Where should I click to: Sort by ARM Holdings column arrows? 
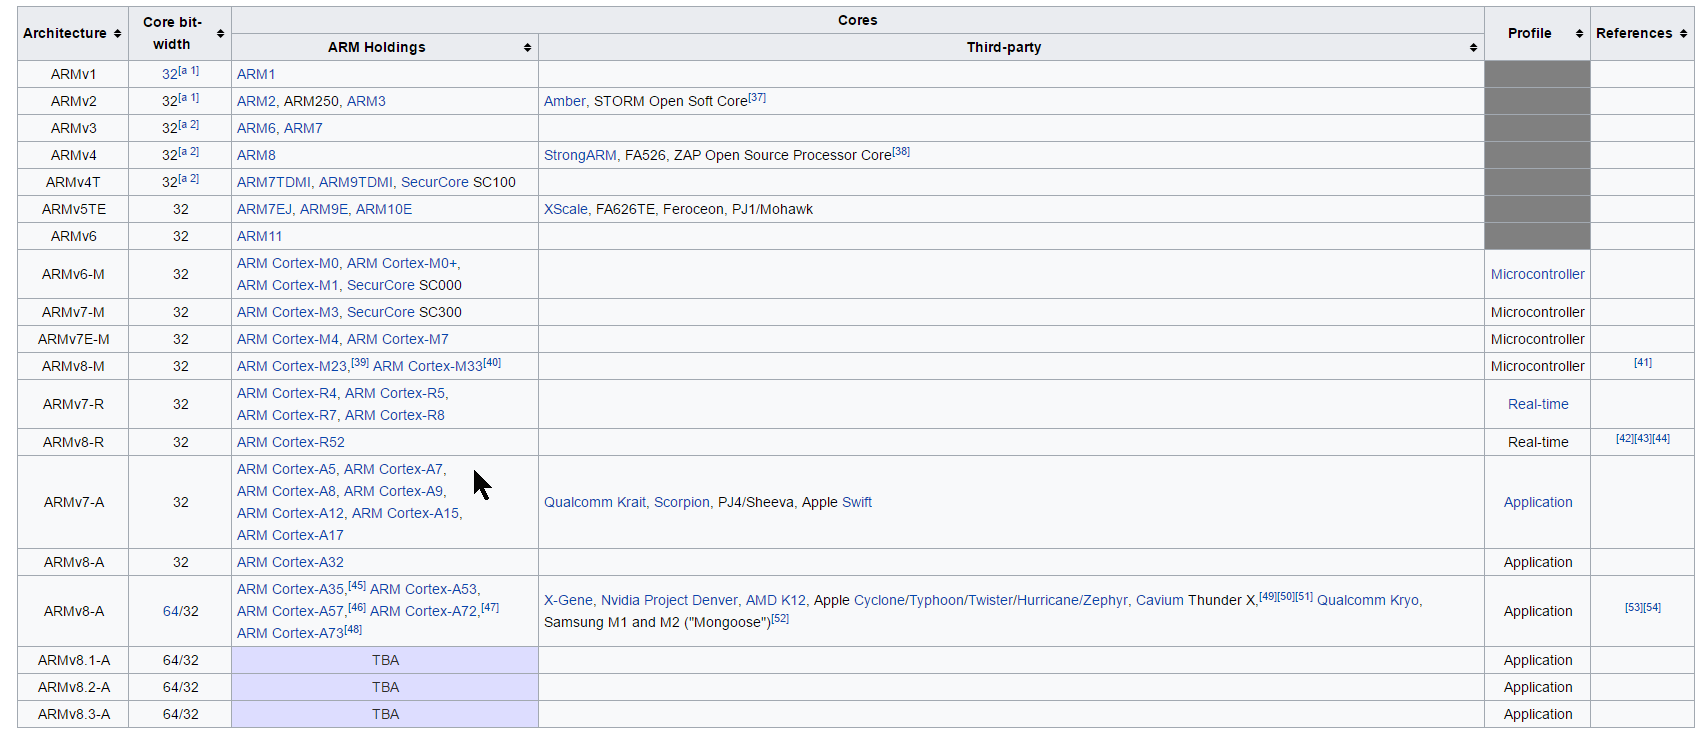click(527, 48)
